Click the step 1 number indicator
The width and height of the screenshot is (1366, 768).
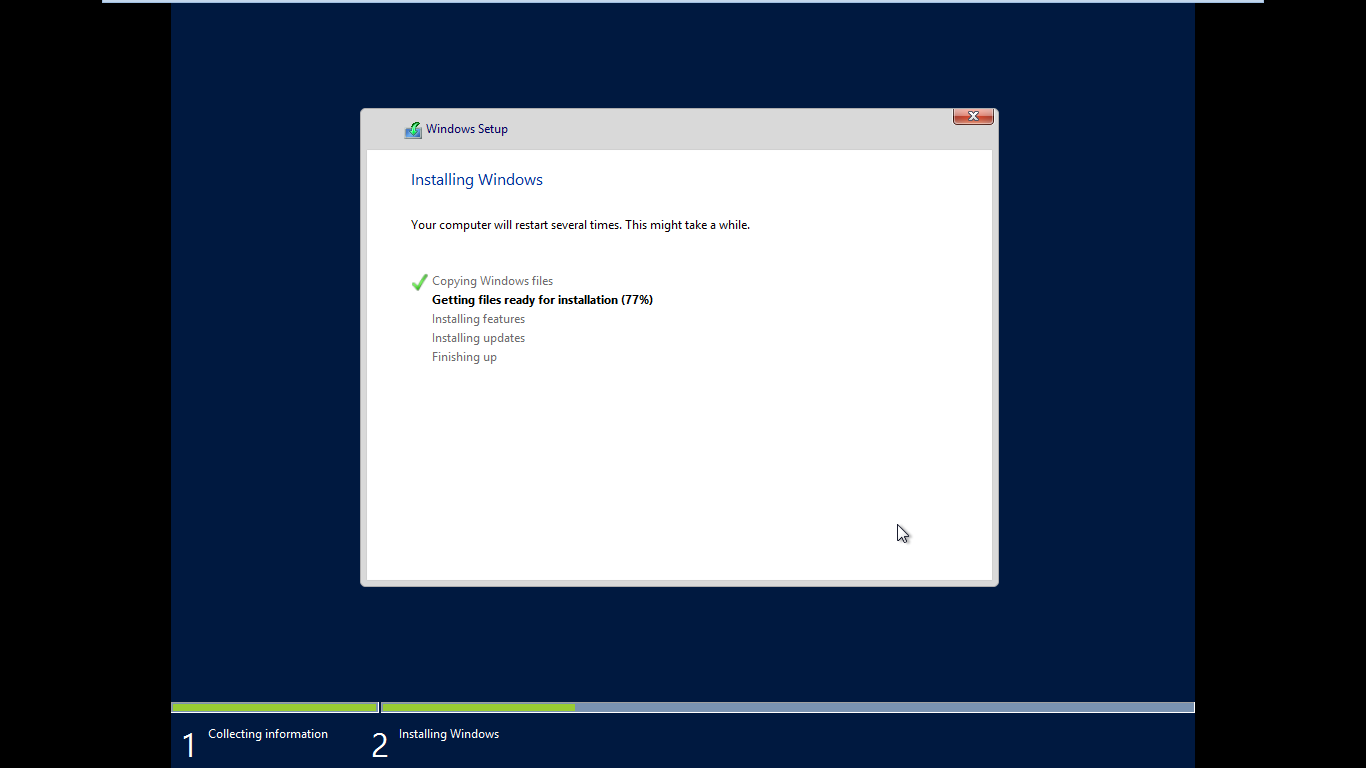189,742
